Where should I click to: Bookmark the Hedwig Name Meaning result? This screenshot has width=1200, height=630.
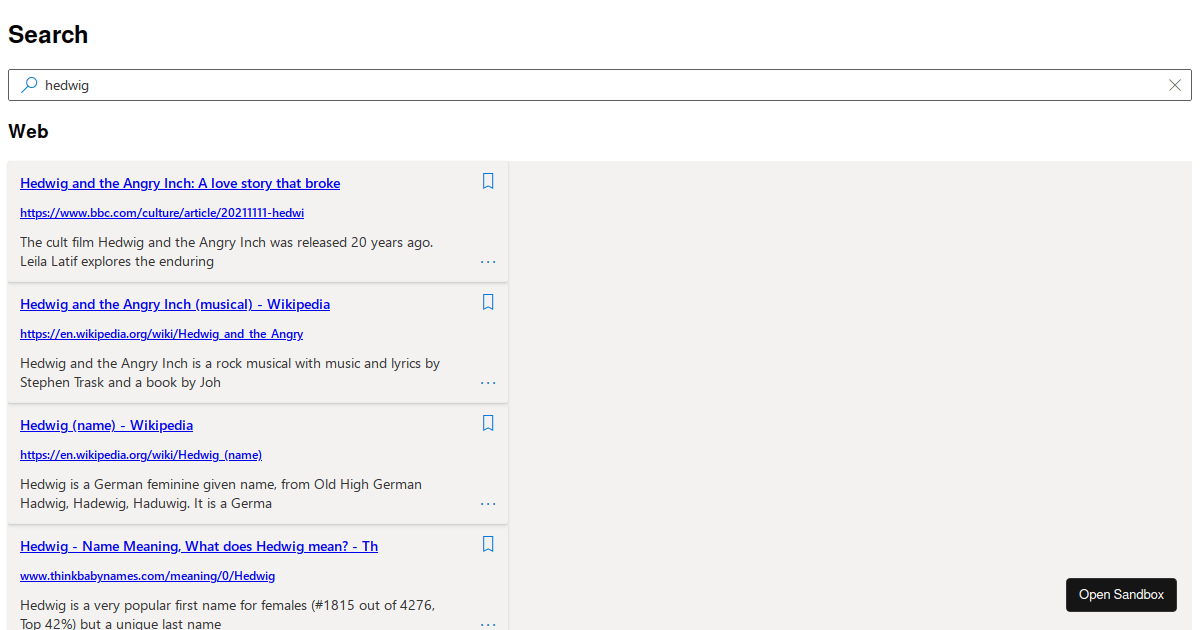488,544
